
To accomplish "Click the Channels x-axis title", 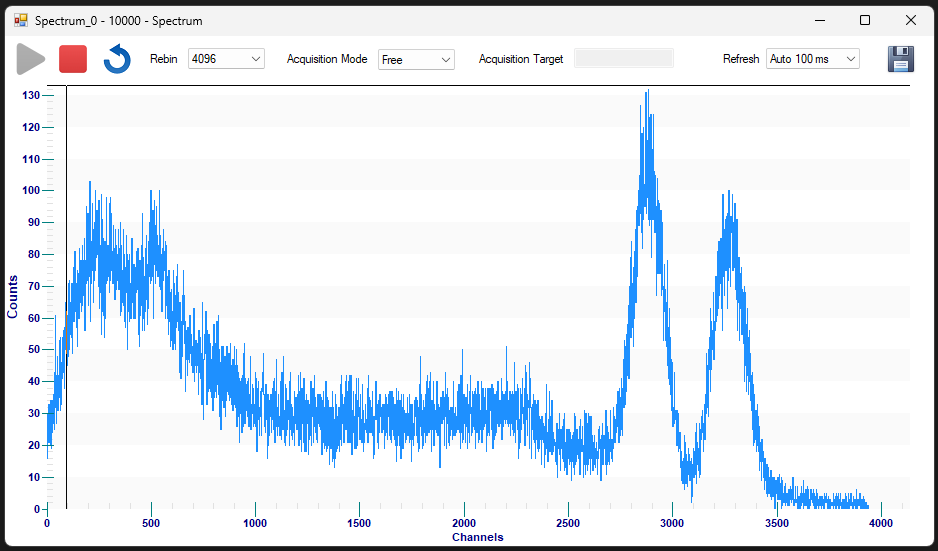I will coord(477,537).
